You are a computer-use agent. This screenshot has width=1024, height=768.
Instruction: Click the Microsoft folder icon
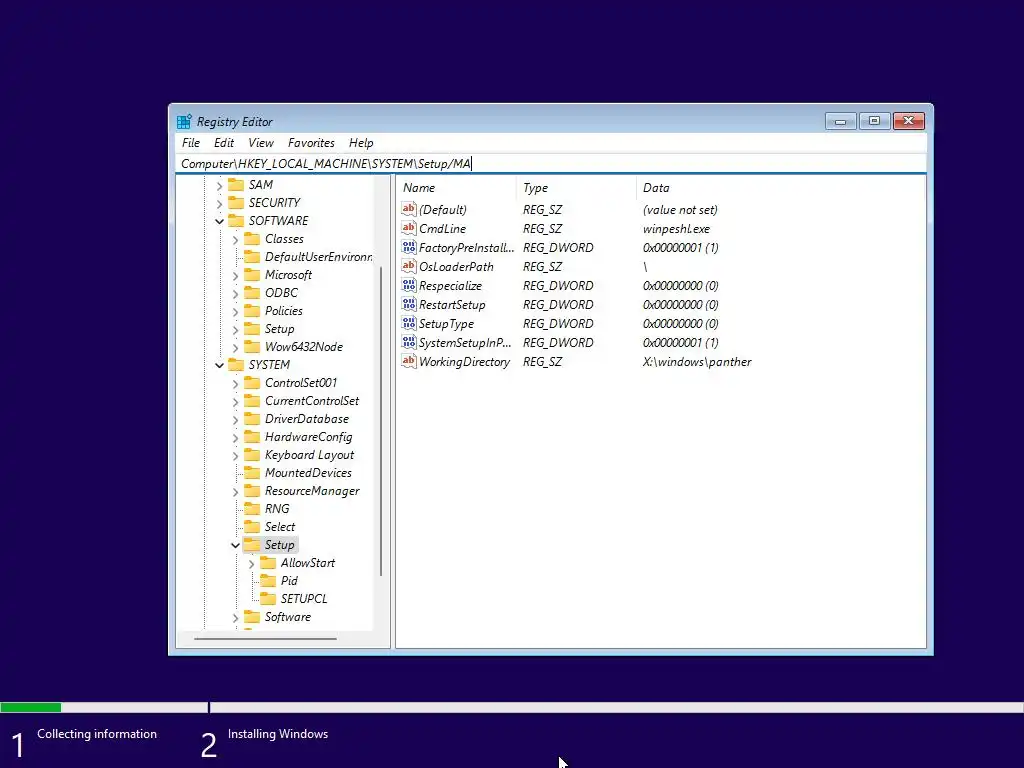252,275
